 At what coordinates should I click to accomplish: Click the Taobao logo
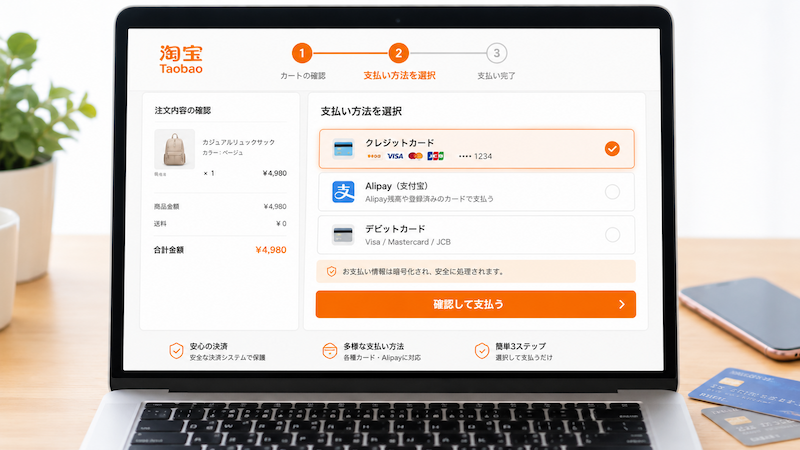tap(181, 60)
